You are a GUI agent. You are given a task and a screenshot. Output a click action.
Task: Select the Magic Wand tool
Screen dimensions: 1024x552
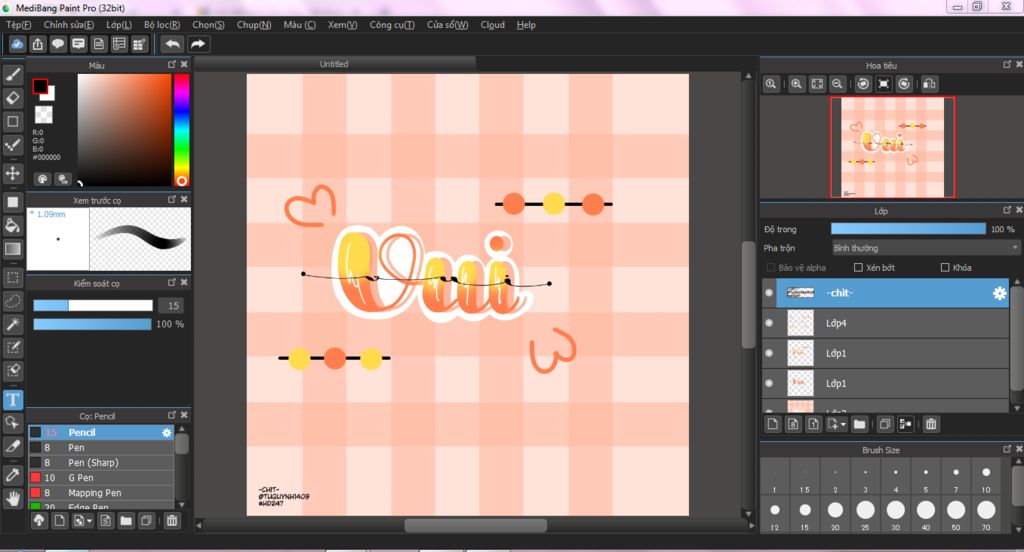click(x=12, y=324)
